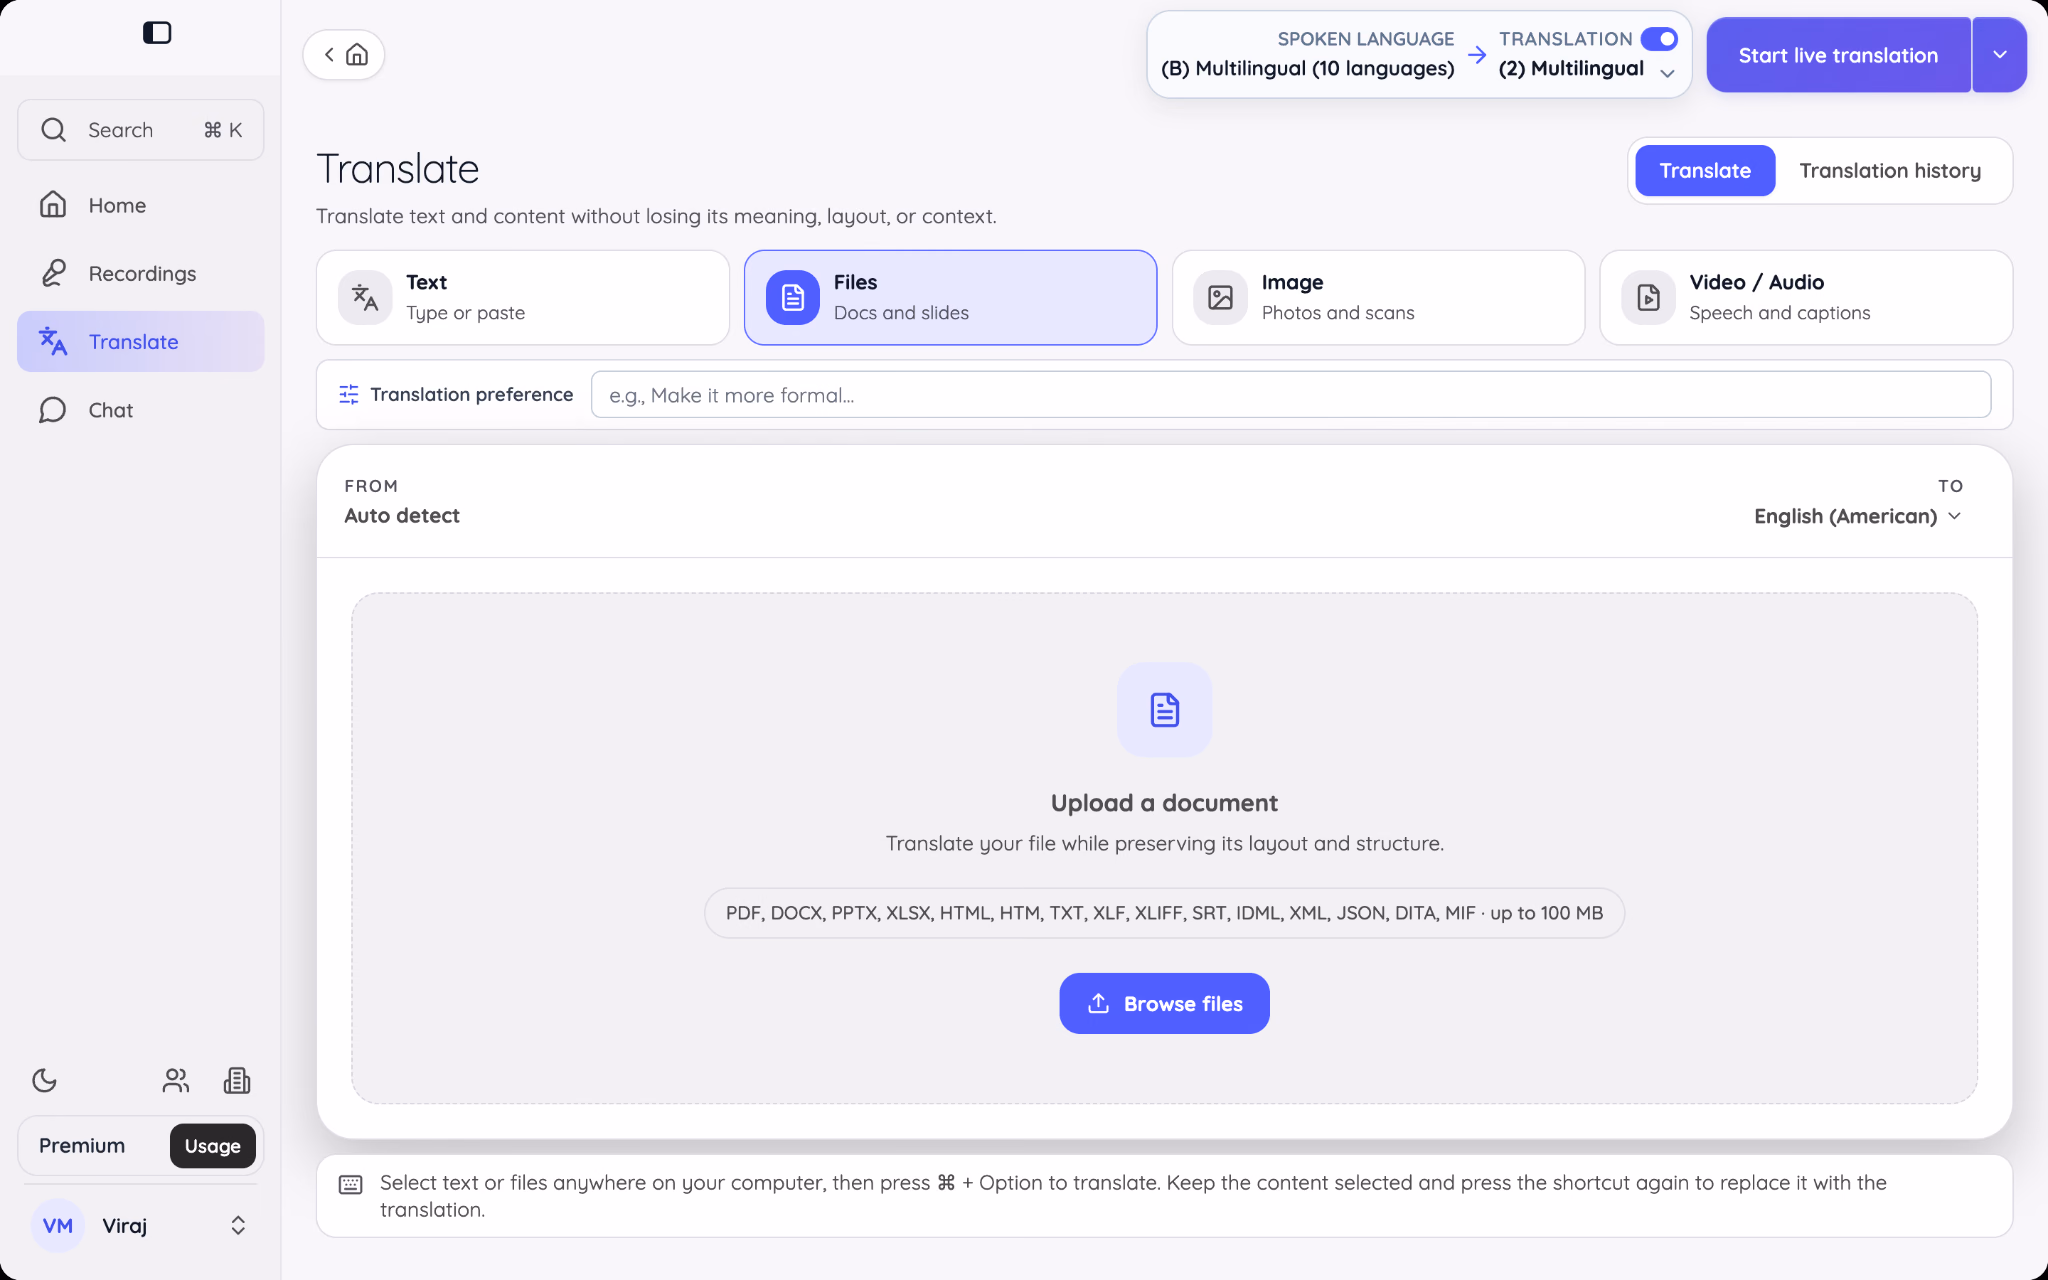Click the supported file formats pill

[x=1164, y=913]
